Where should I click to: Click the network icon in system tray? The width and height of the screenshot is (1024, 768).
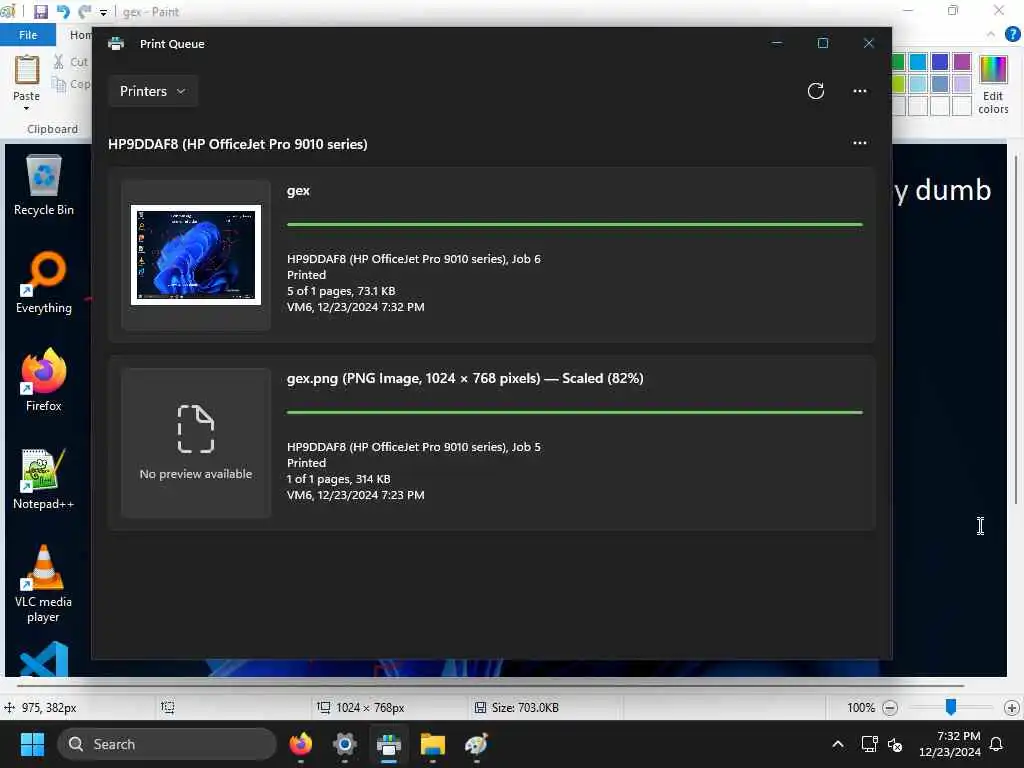[x=869, y=744]
